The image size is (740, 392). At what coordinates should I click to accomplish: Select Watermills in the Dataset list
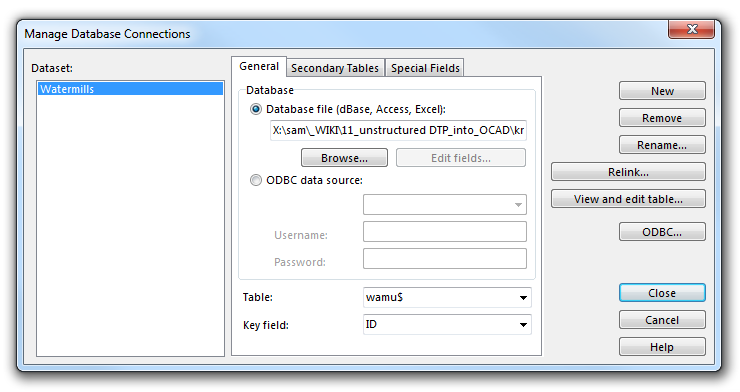pos(130,89)
